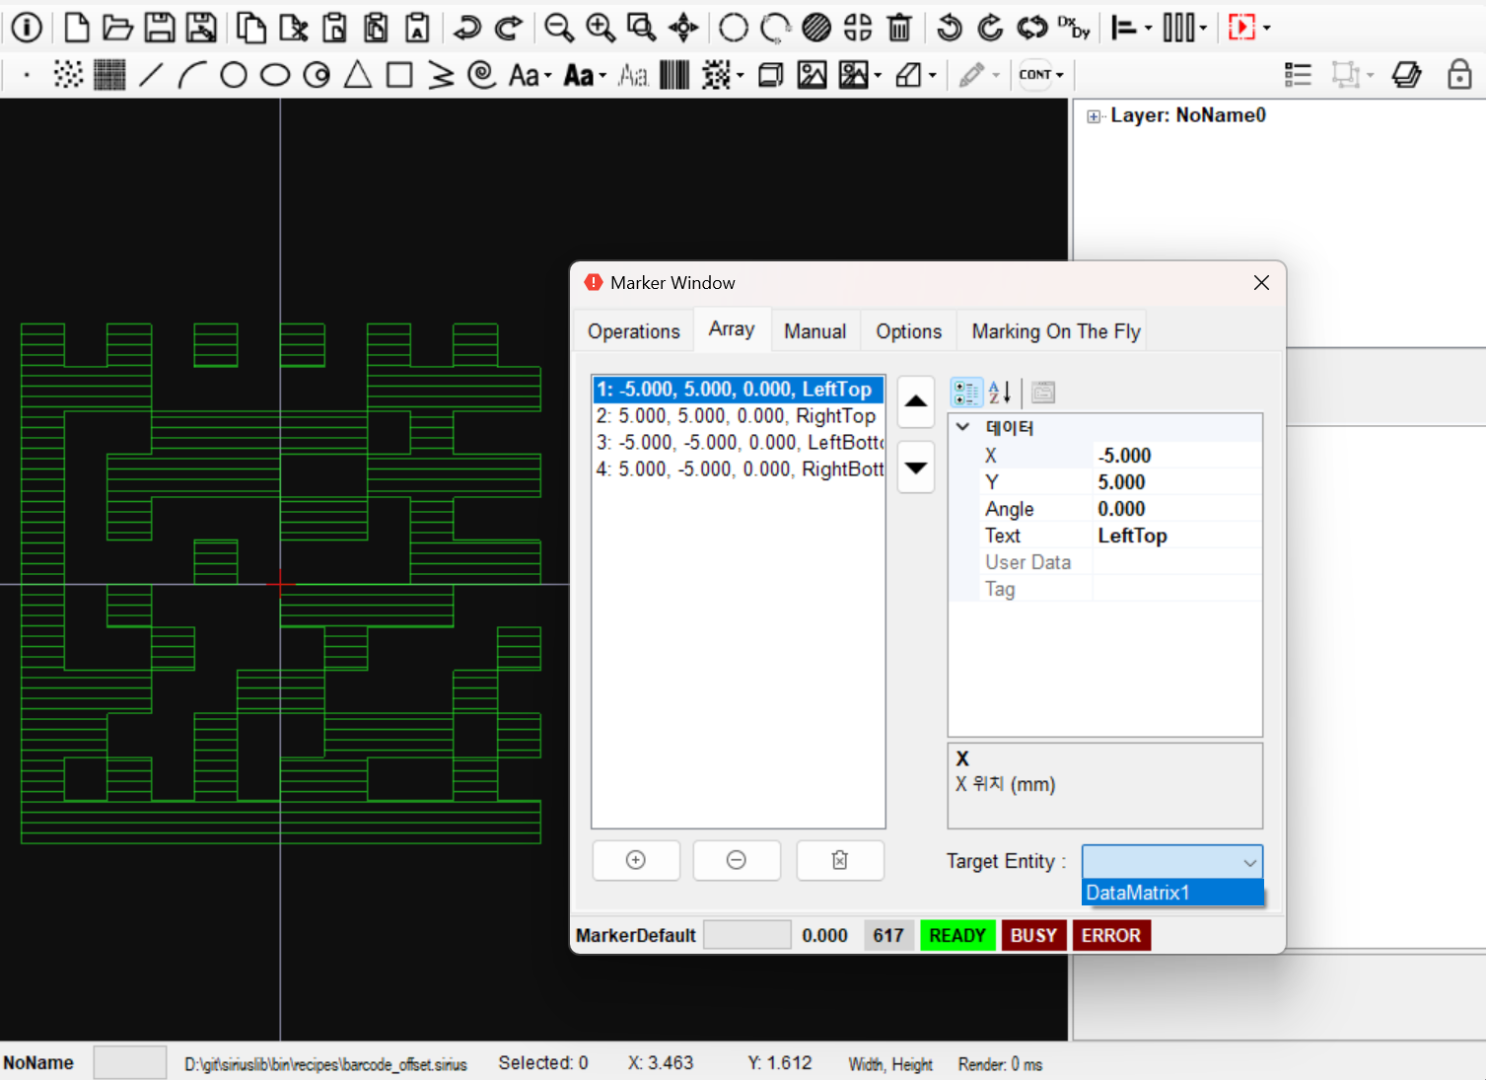Collapse the 데이터 property category
The image size is (1486, 1080).
click(963, 427)
